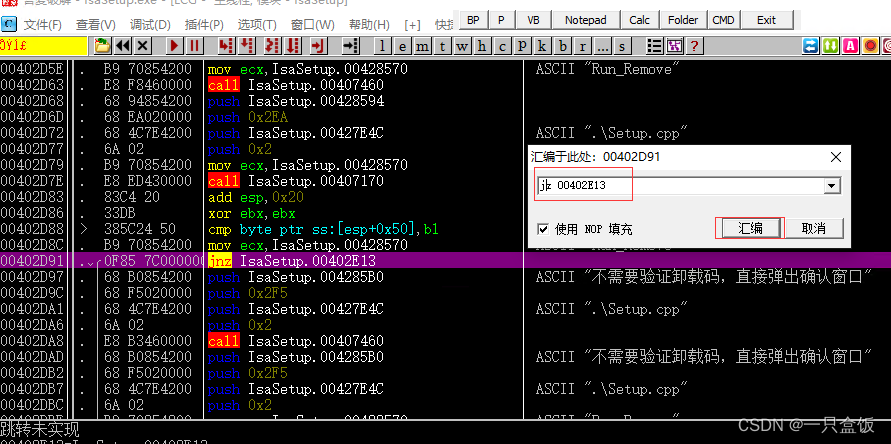Expand the assemble command dropdown arrow

click(832, 185)
